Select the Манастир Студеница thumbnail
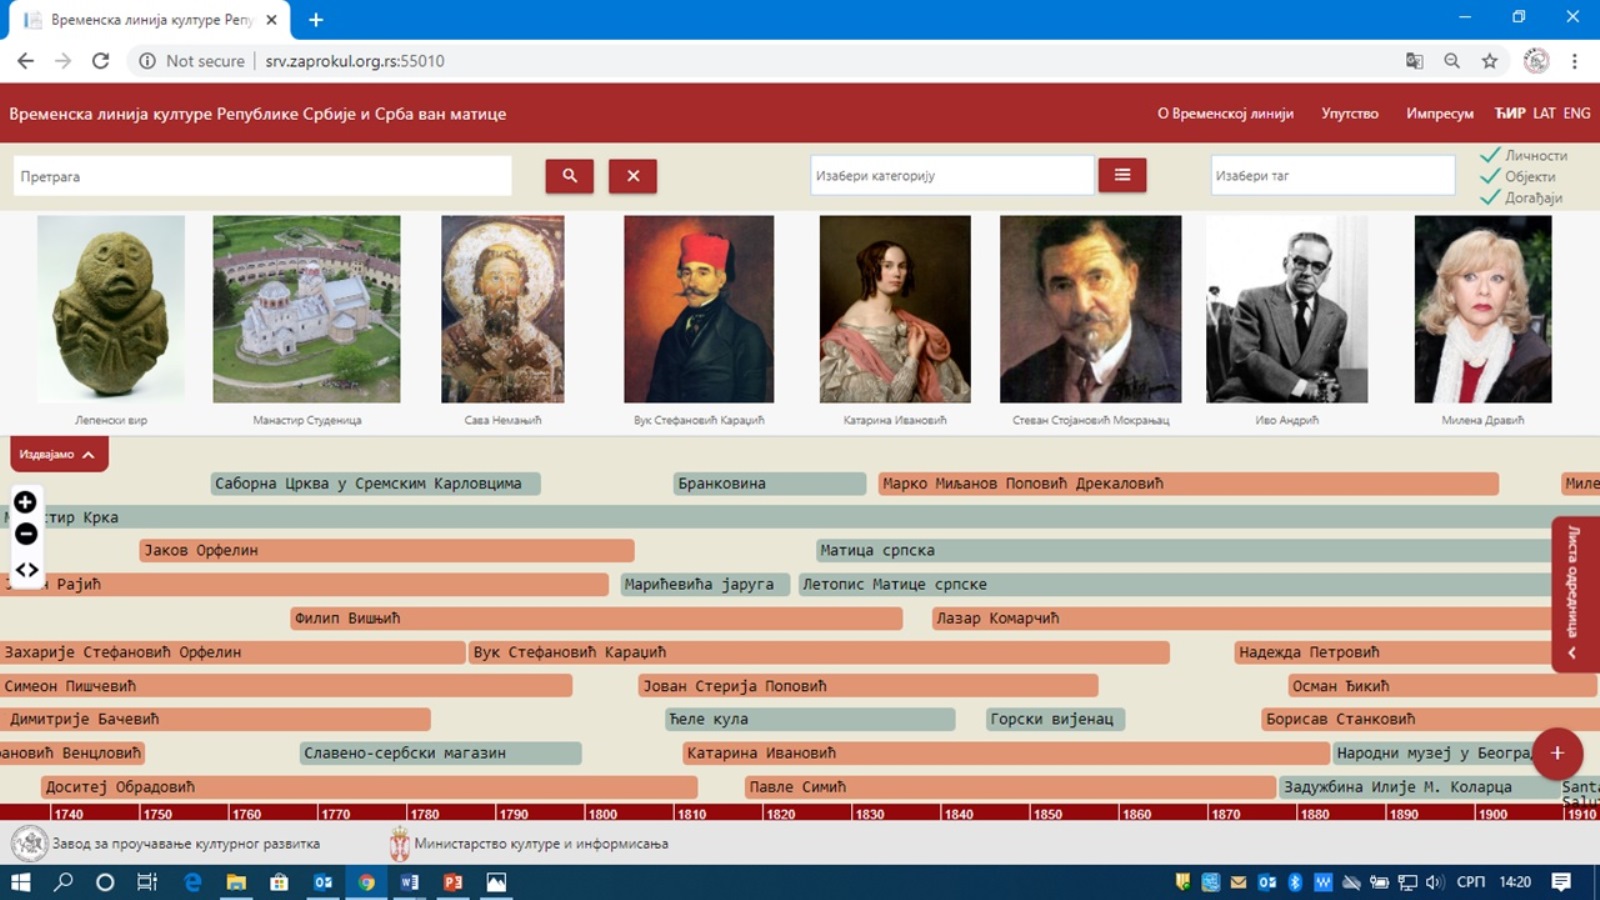The height and width of the screenshot is (900, 1600). pyautogui.click(x=306, y=309)
